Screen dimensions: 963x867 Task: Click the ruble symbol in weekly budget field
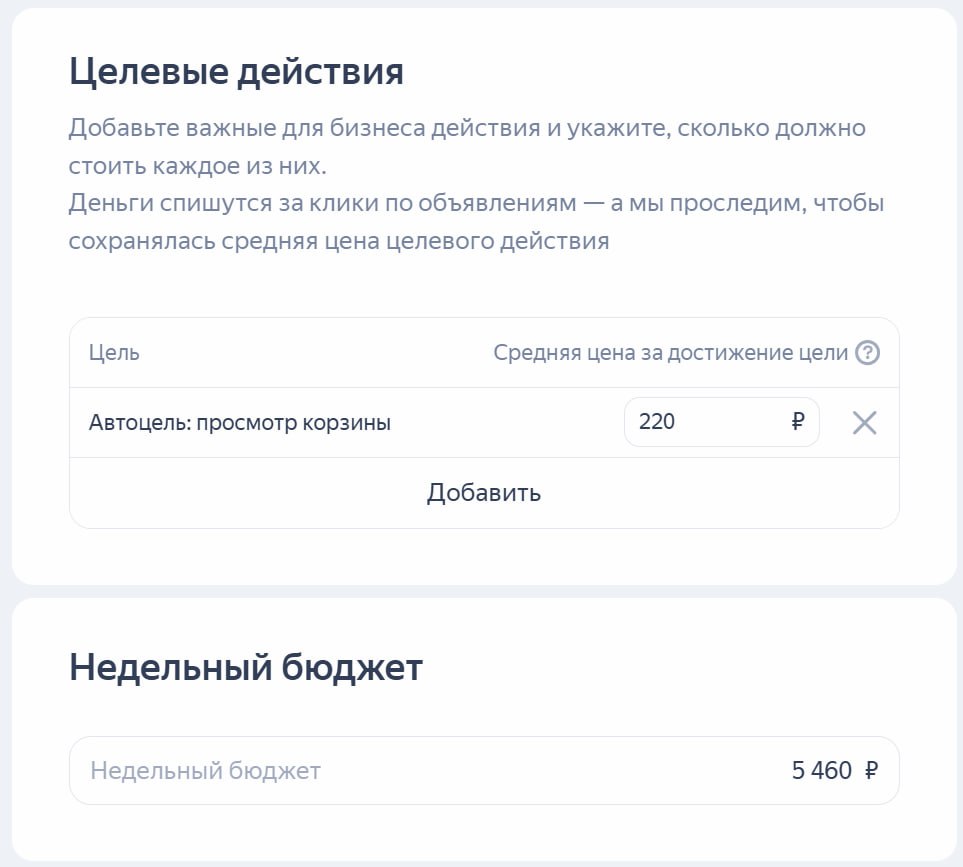tap(871, 771)
